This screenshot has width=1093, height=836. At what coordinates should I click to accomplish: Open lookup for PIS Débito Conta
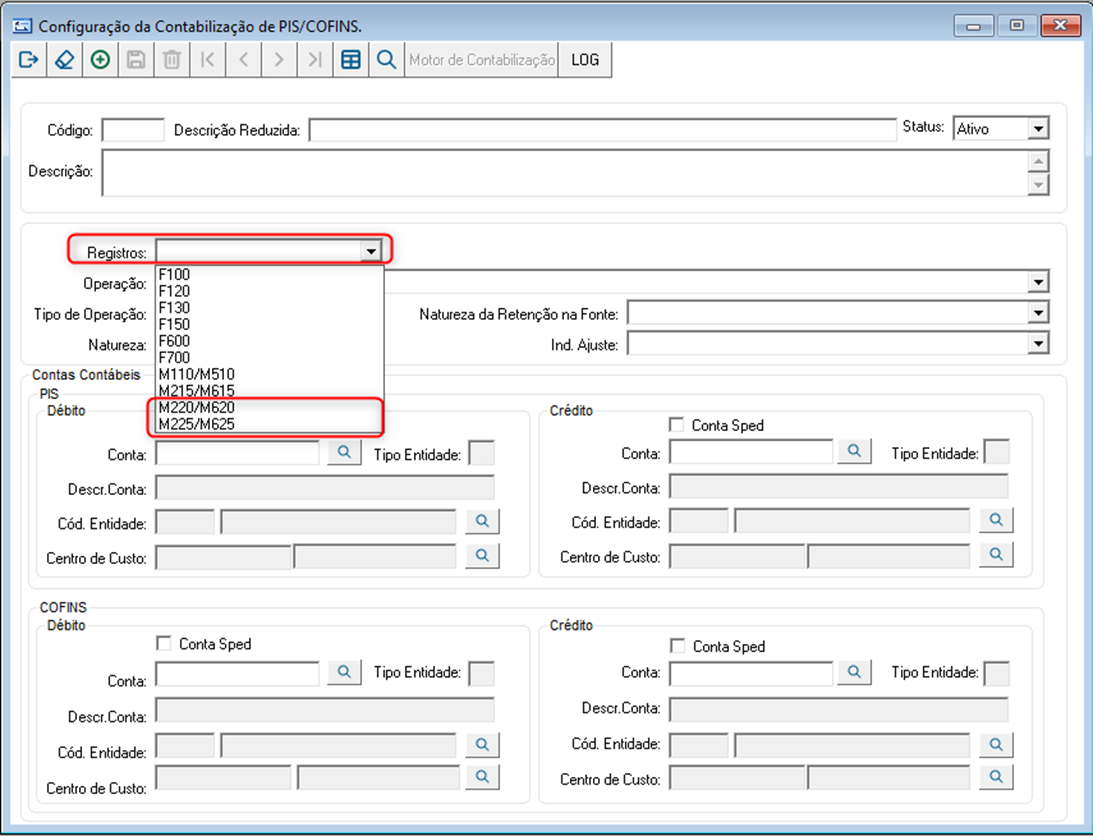344,453
